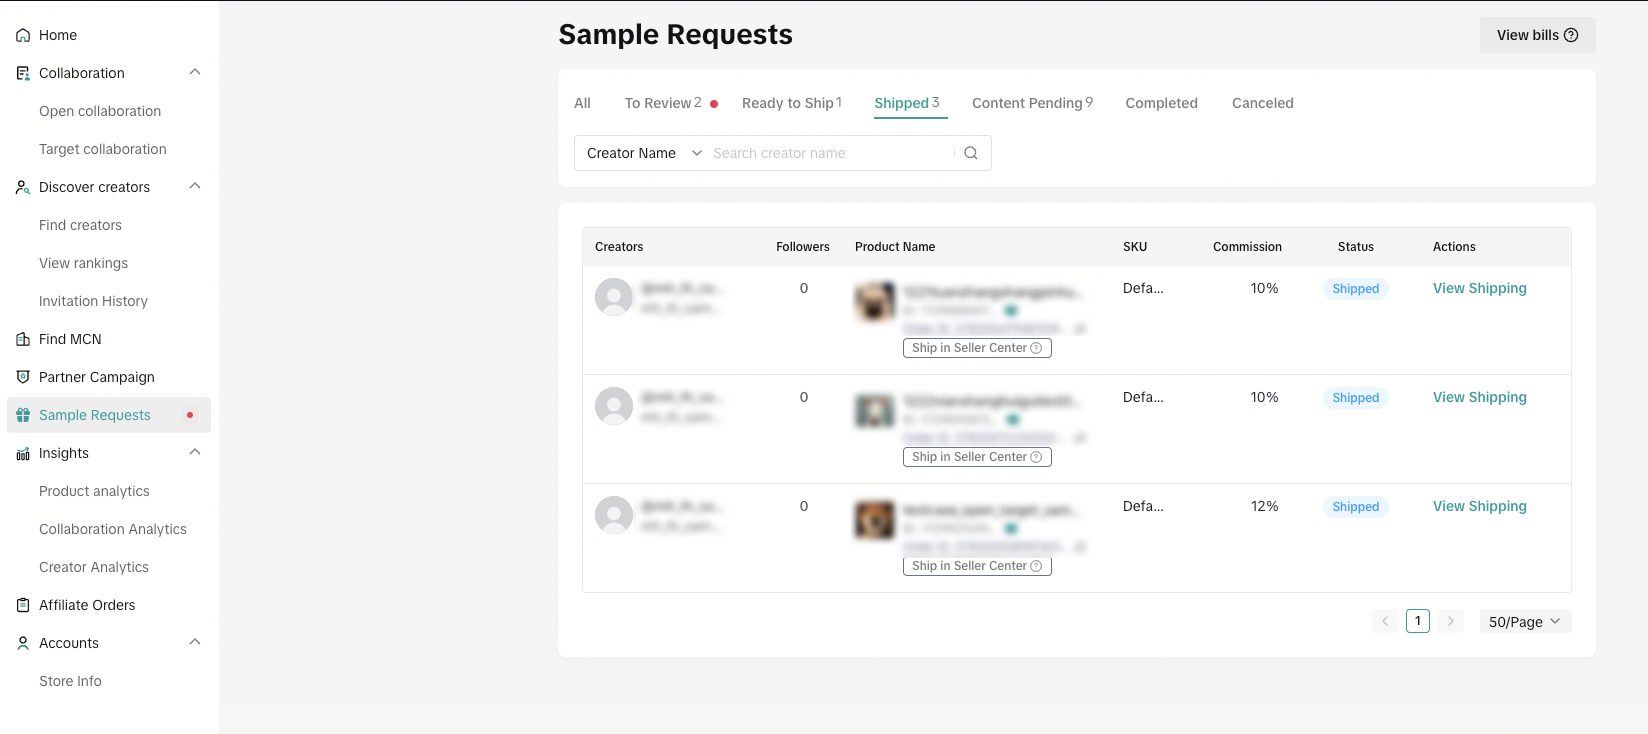Collapse the Collaboration section
Viewport: 1648px width, 734px height.
pyautogui.click(x=195, y=72)
